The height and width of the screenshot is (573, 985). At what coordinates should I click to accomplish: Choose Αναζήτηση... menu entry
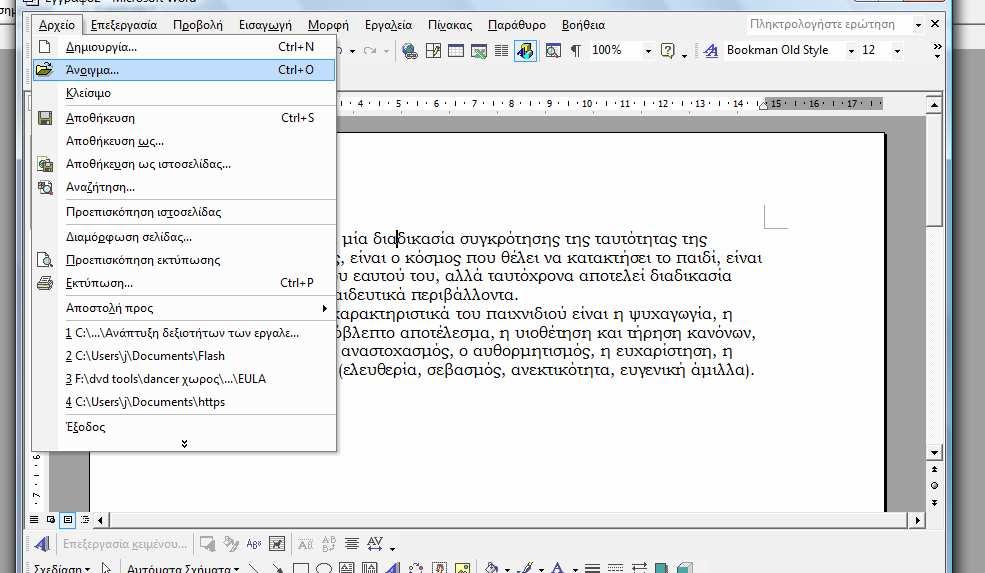(x=184, y=187)
